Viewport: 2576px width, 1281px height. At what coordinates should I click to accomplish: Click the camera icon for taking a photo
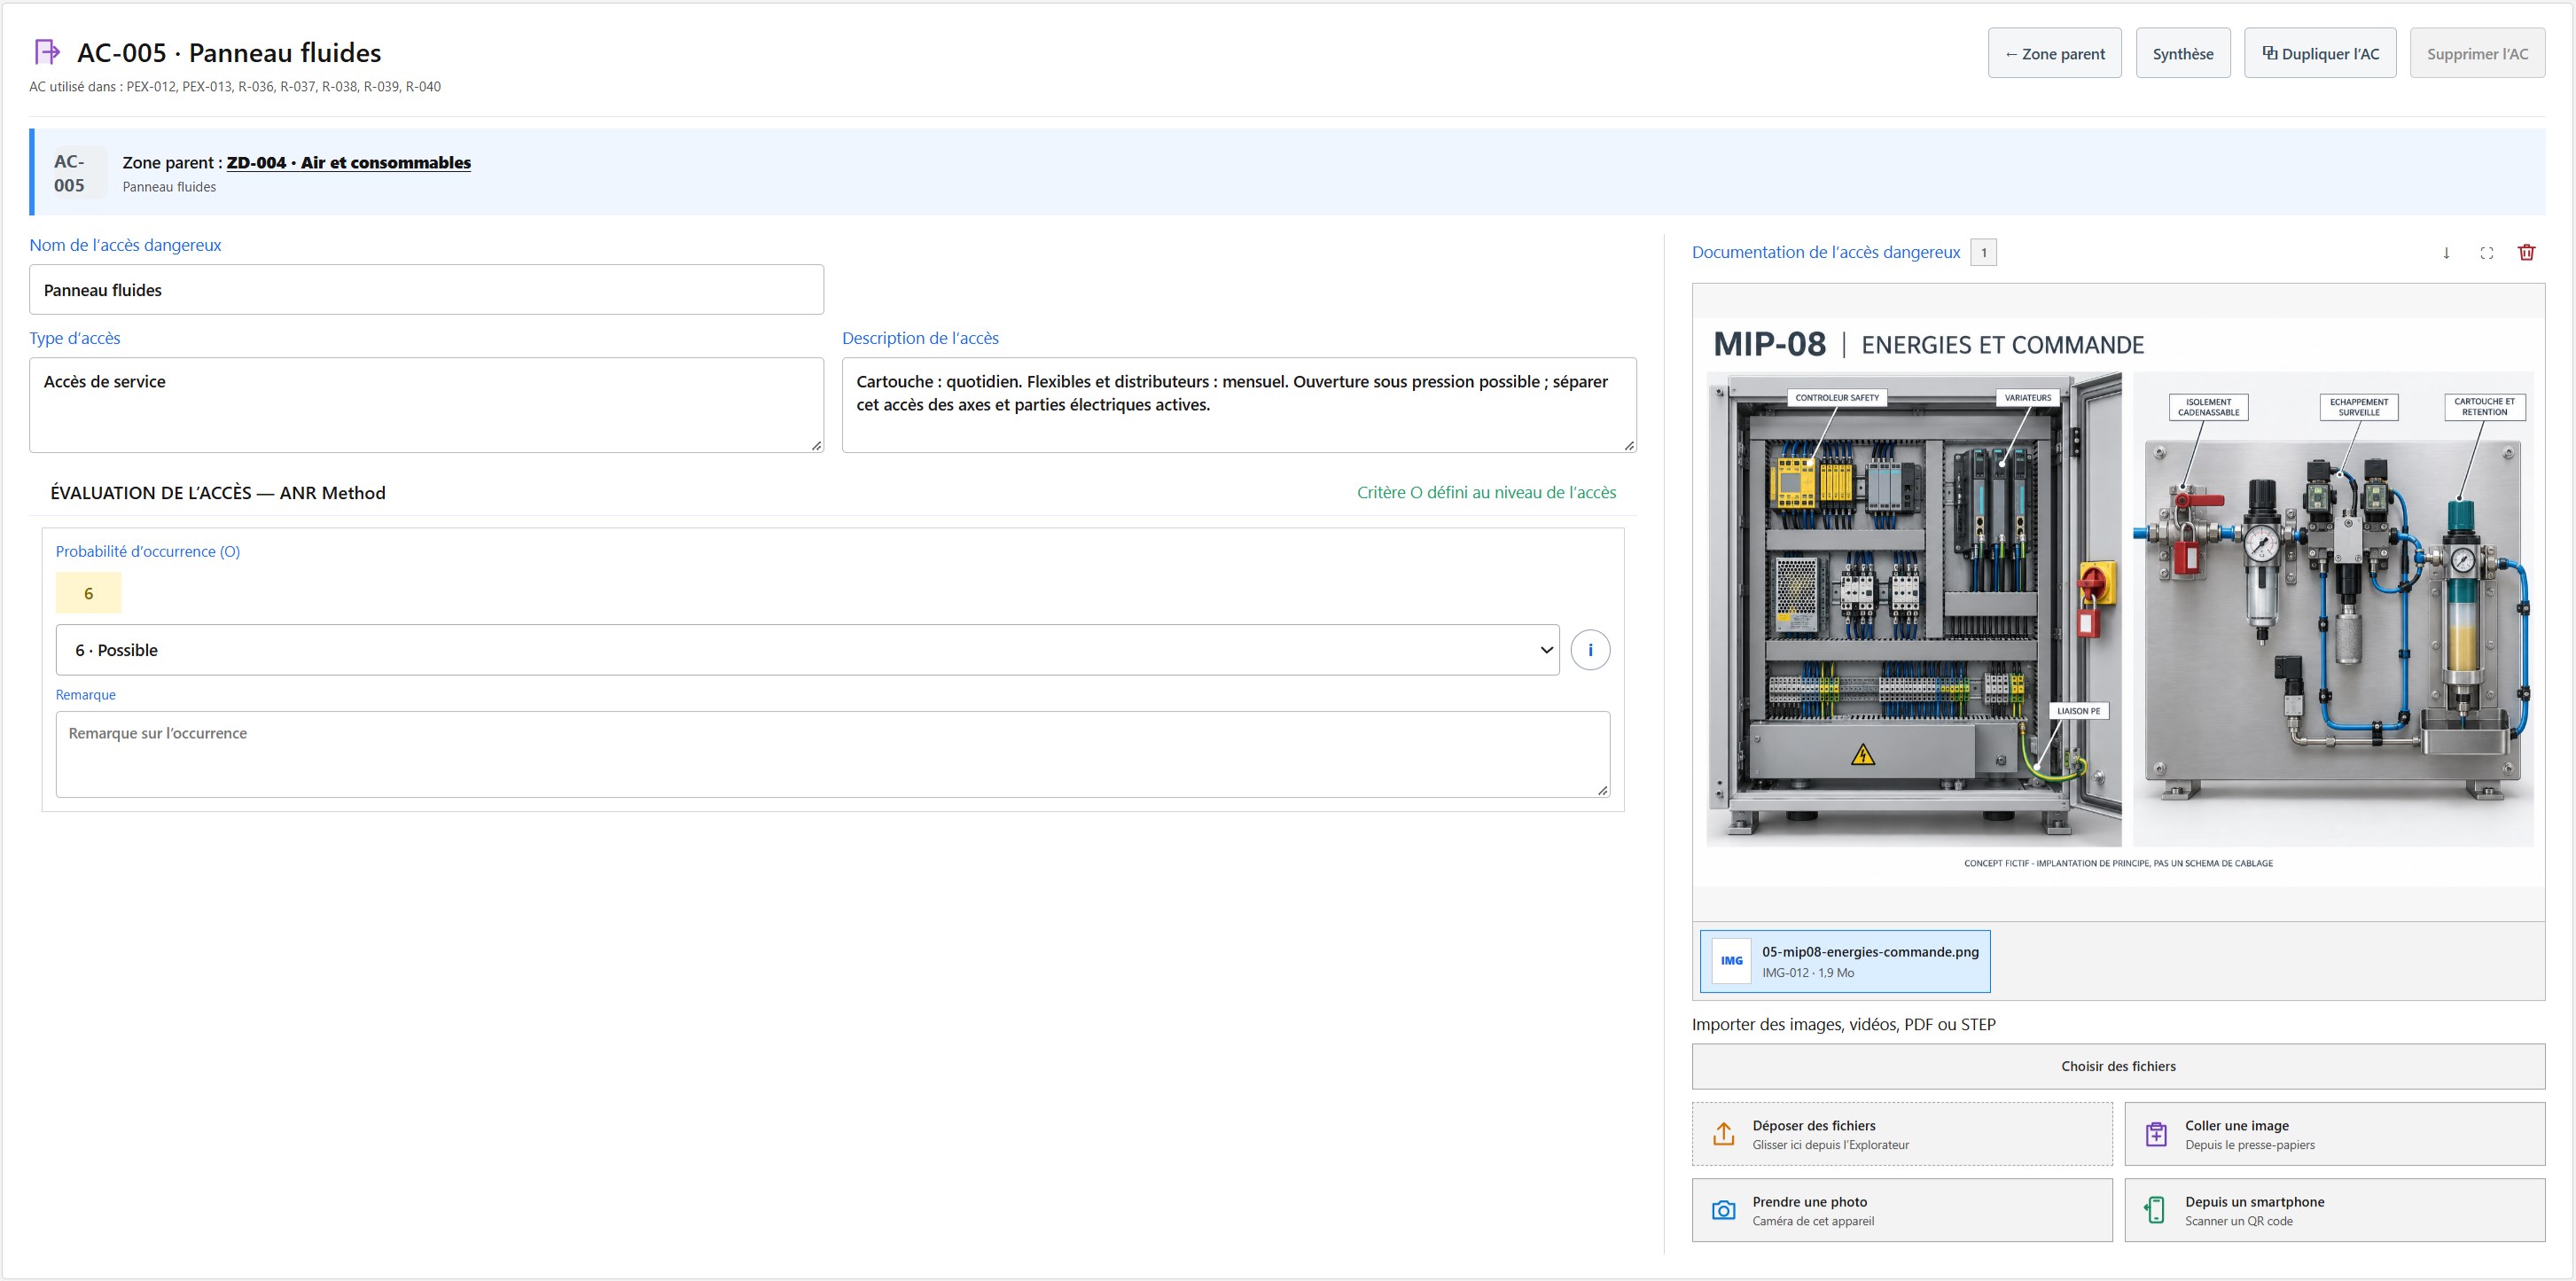coord(1723,1210)
